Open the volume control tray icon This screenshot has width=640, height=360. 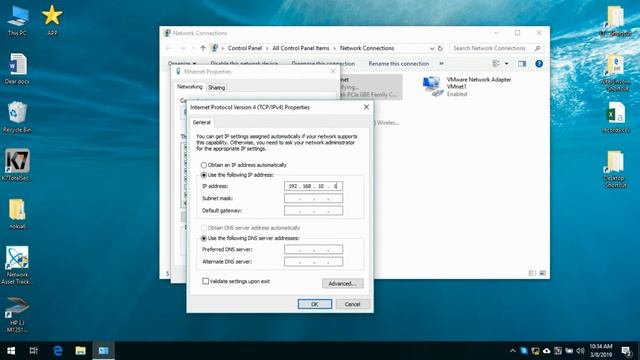(x=580, y=351)
